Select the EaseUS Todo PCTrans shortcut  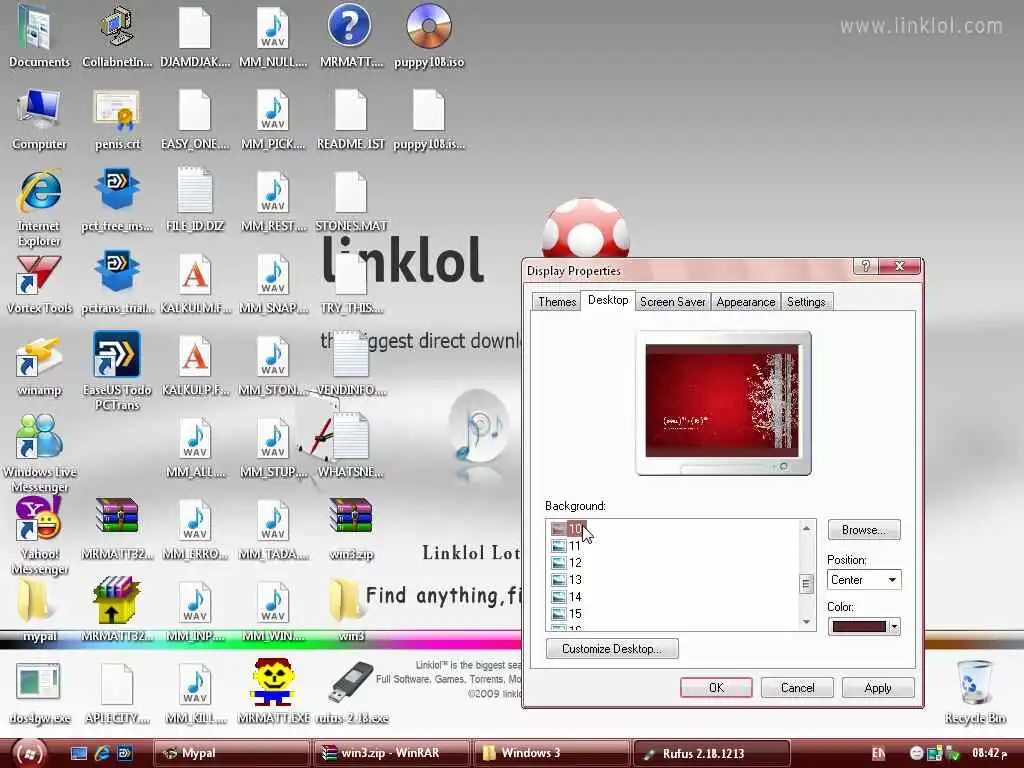point(117,370)
